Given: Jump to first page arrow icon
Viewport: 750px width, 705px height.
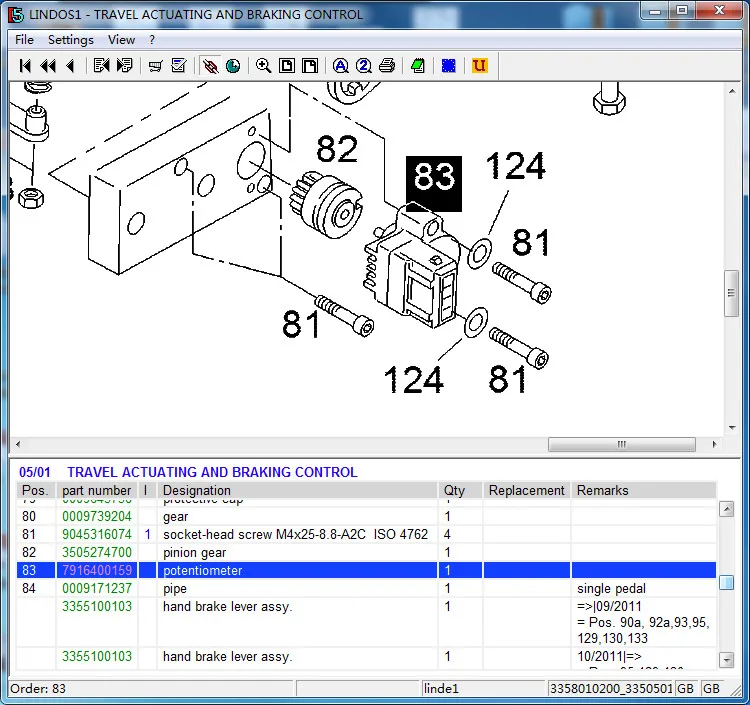Looking at the screenshot, I should 25,66.
